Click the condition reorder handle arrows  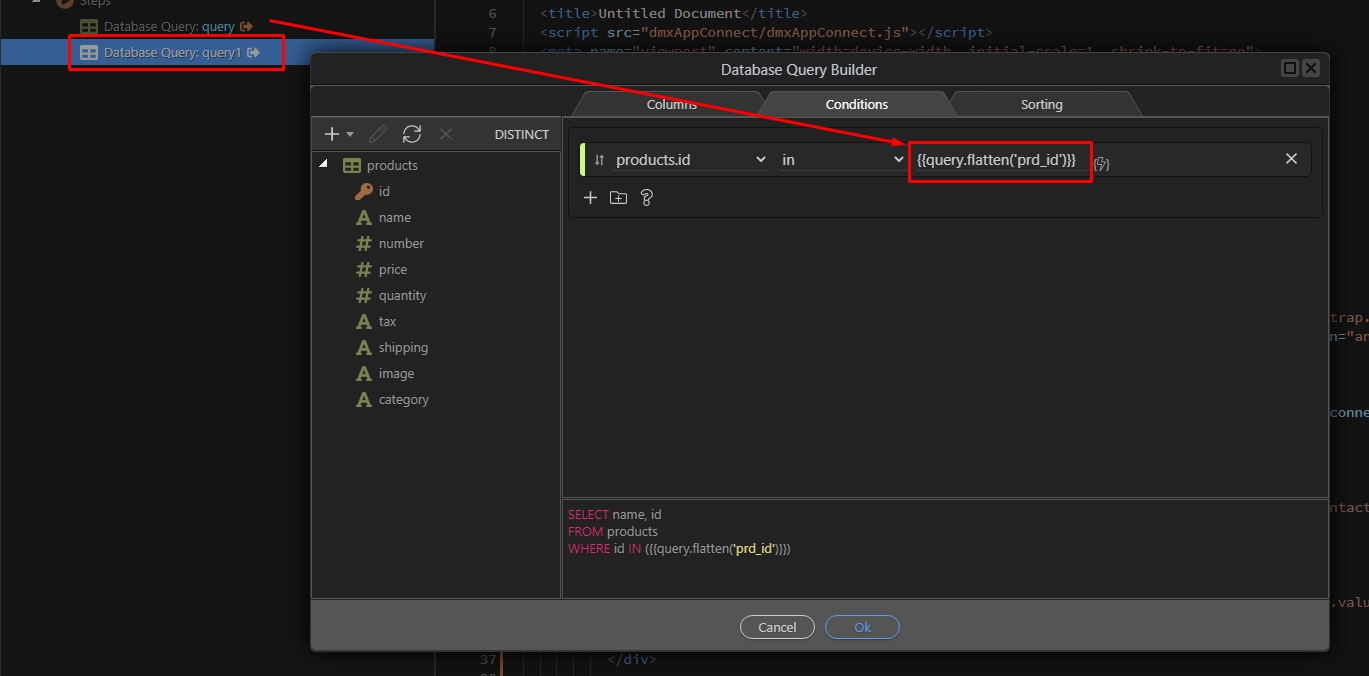click(x=599, y=160)
